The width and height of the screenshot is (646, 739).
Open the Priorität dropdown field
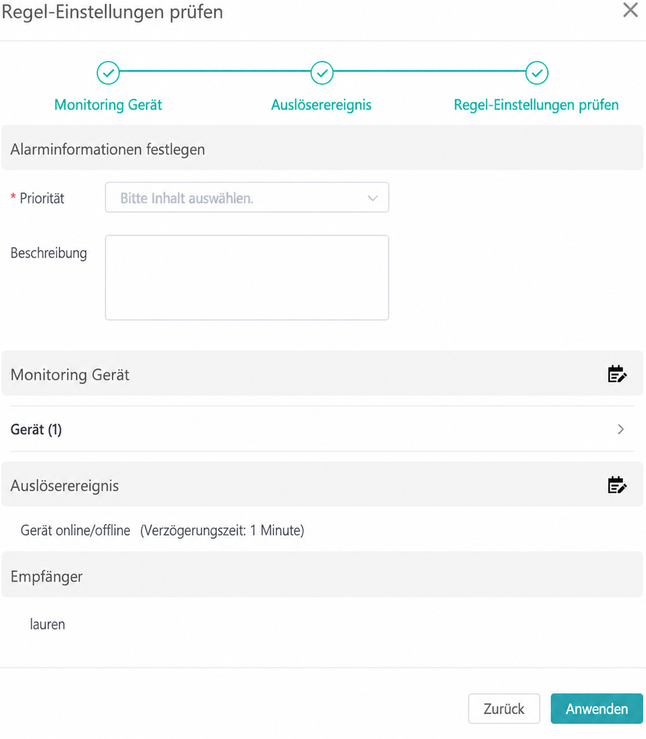click(247, 197)
